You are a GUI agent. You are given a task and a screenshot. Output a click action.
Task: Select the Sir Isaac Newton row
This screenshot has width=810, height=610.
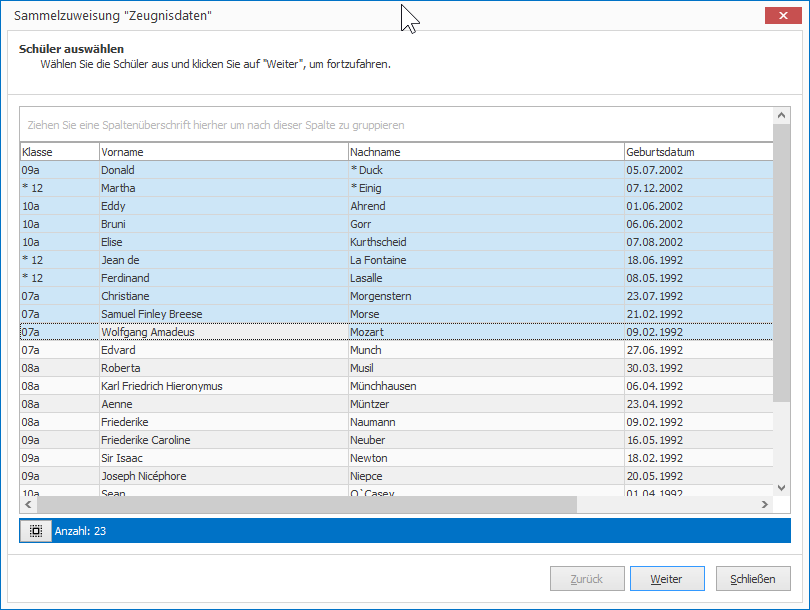(396, 458)
